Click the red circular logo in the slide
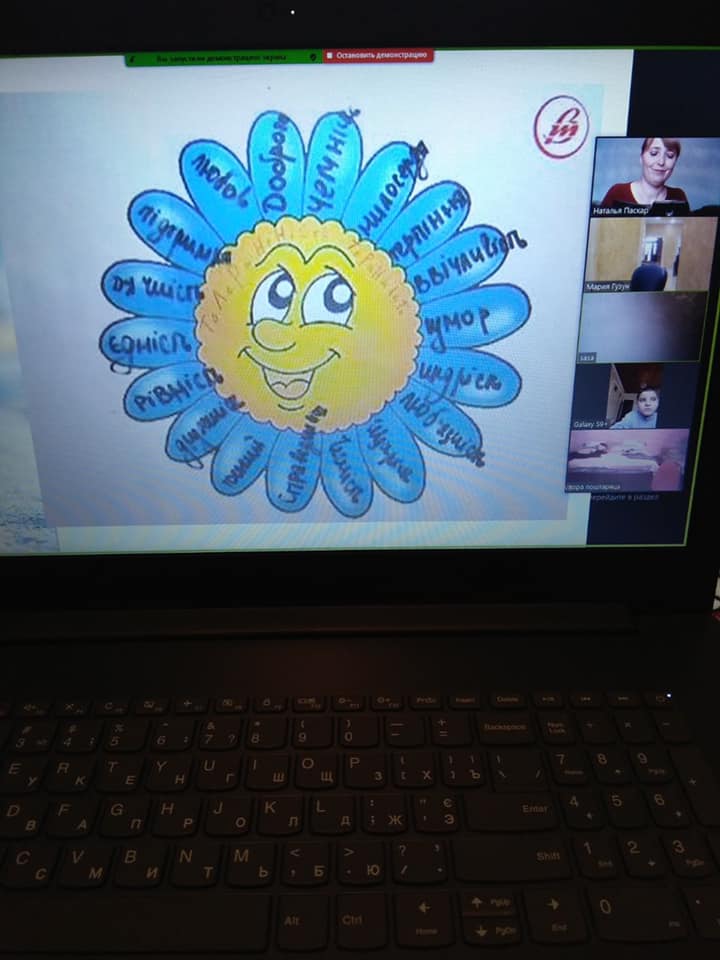 560,126
